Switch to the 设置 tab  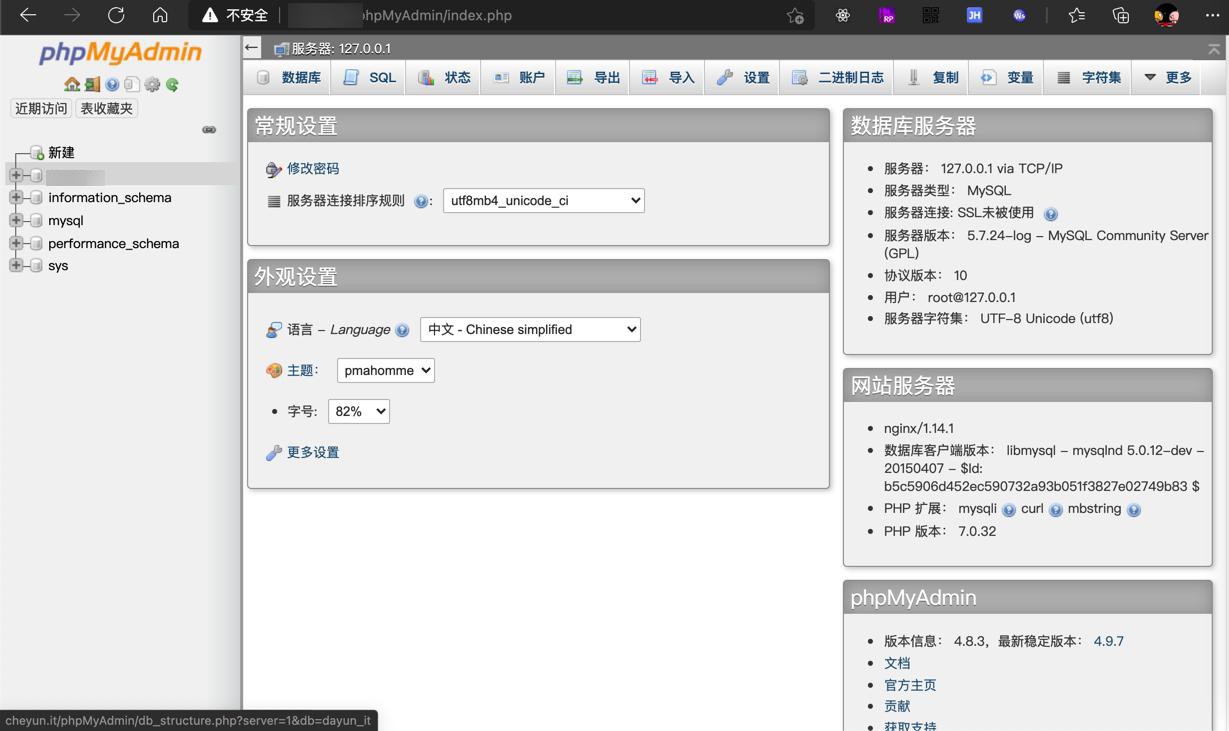point(743,77)
